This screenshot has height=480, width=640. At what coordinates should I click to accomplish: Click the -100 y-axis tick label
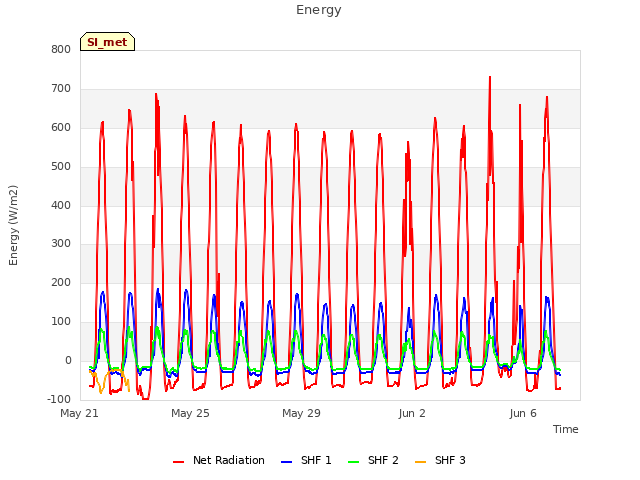pos(59,399)
